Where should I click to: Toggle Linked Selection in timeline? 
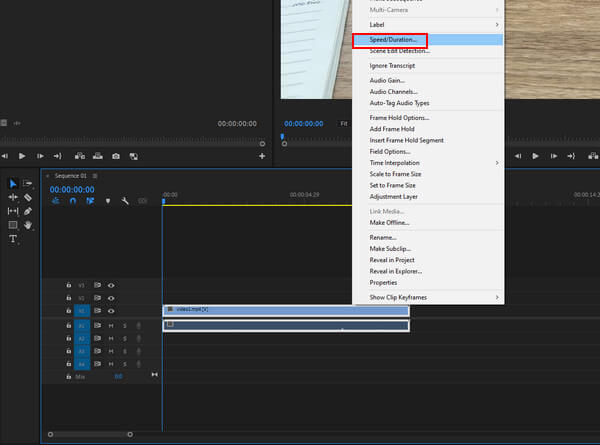click(x=90, y=201)
